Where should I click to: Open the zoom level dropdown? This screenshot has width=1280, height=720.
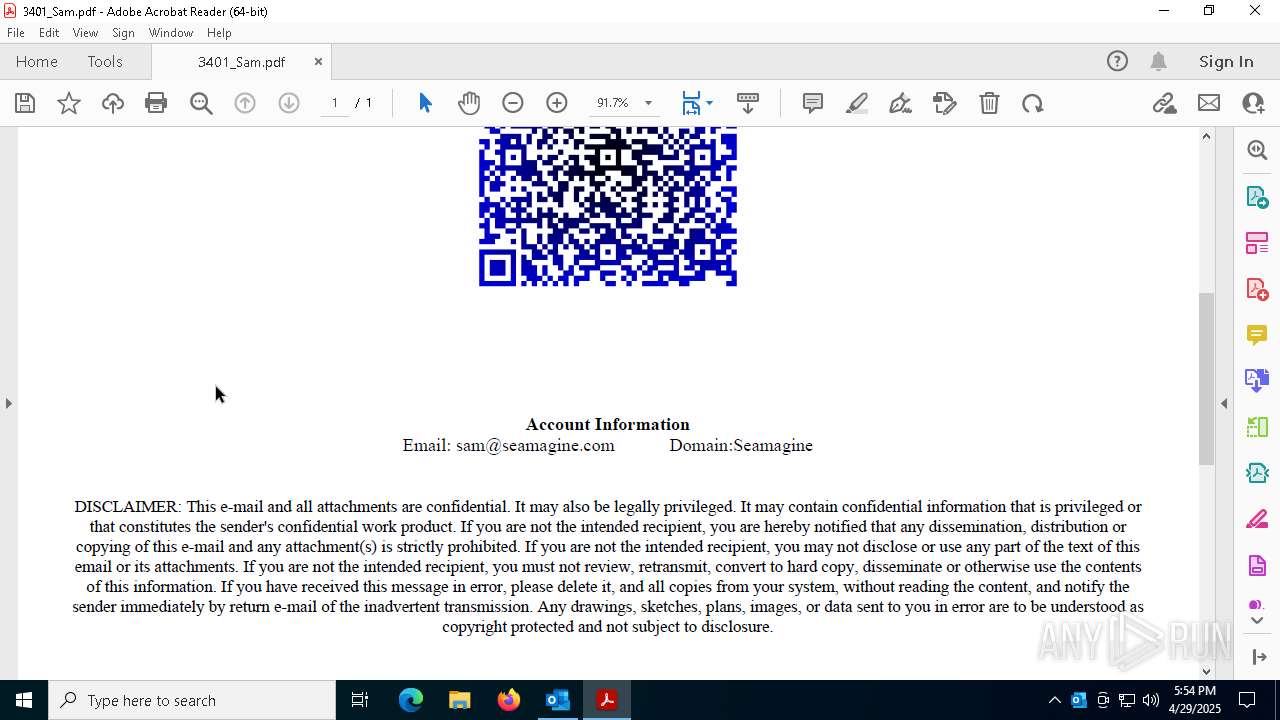648,103
